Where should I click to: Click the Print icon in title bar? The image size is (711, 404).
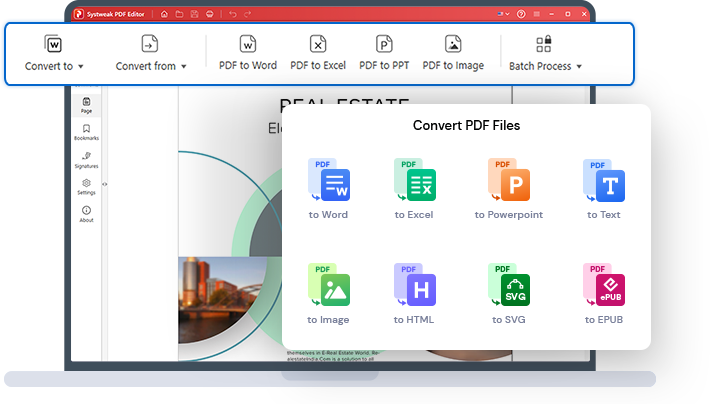209,14
